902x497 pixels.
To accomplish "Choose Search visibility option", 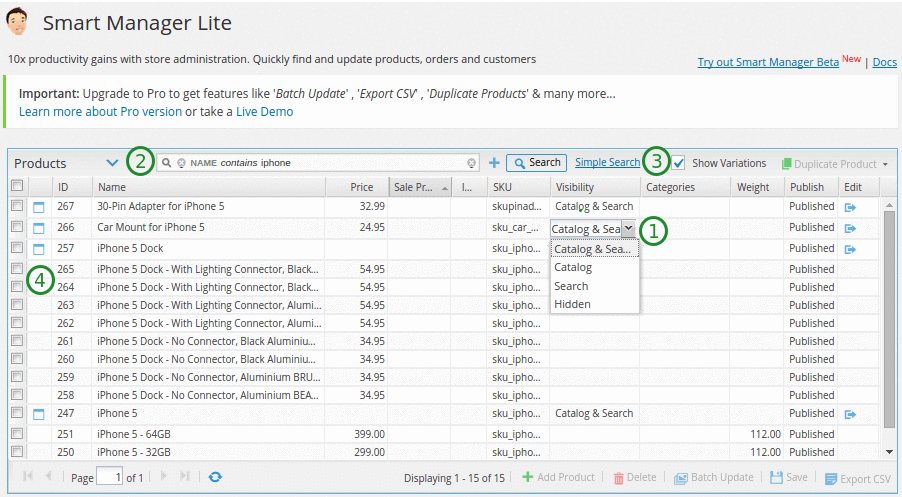I will pos(595,286).
